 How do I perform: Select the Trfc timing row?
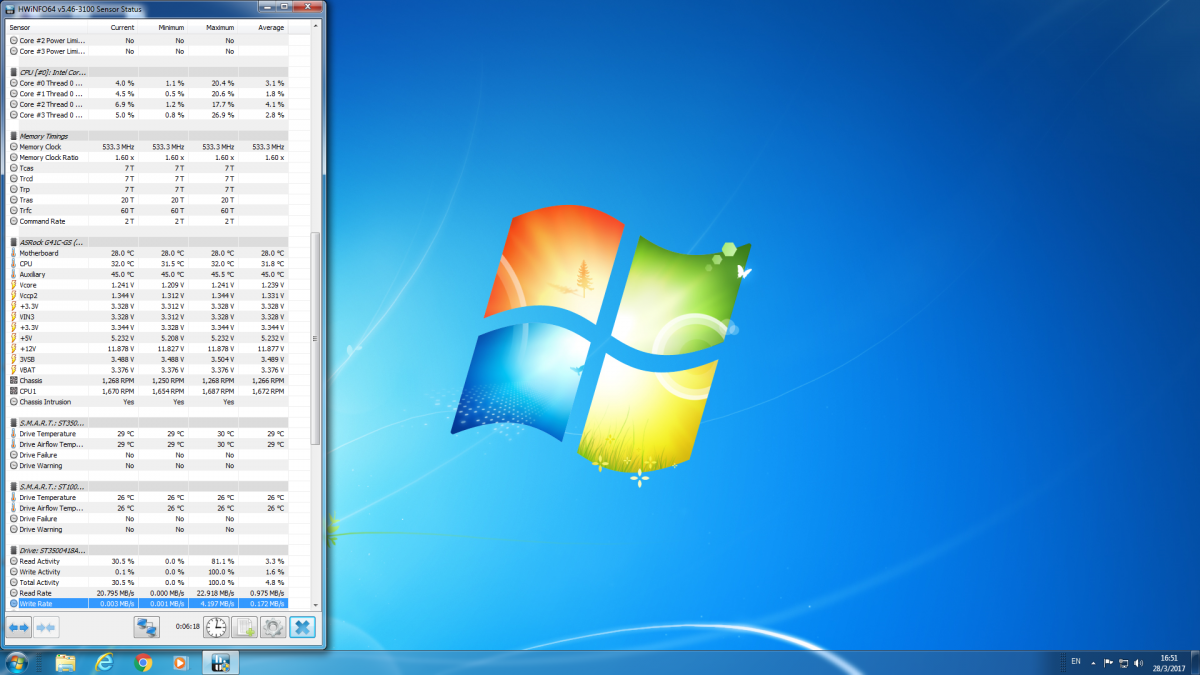pos(147,211)
